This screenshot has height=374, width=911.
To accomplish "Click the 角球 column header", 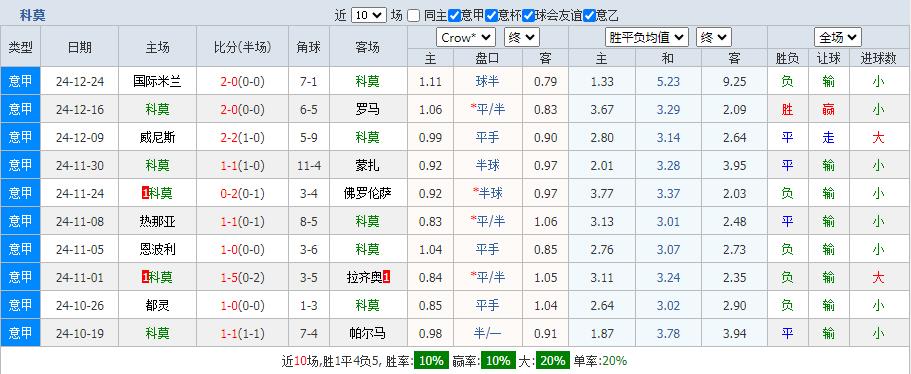I will (309, 47).
